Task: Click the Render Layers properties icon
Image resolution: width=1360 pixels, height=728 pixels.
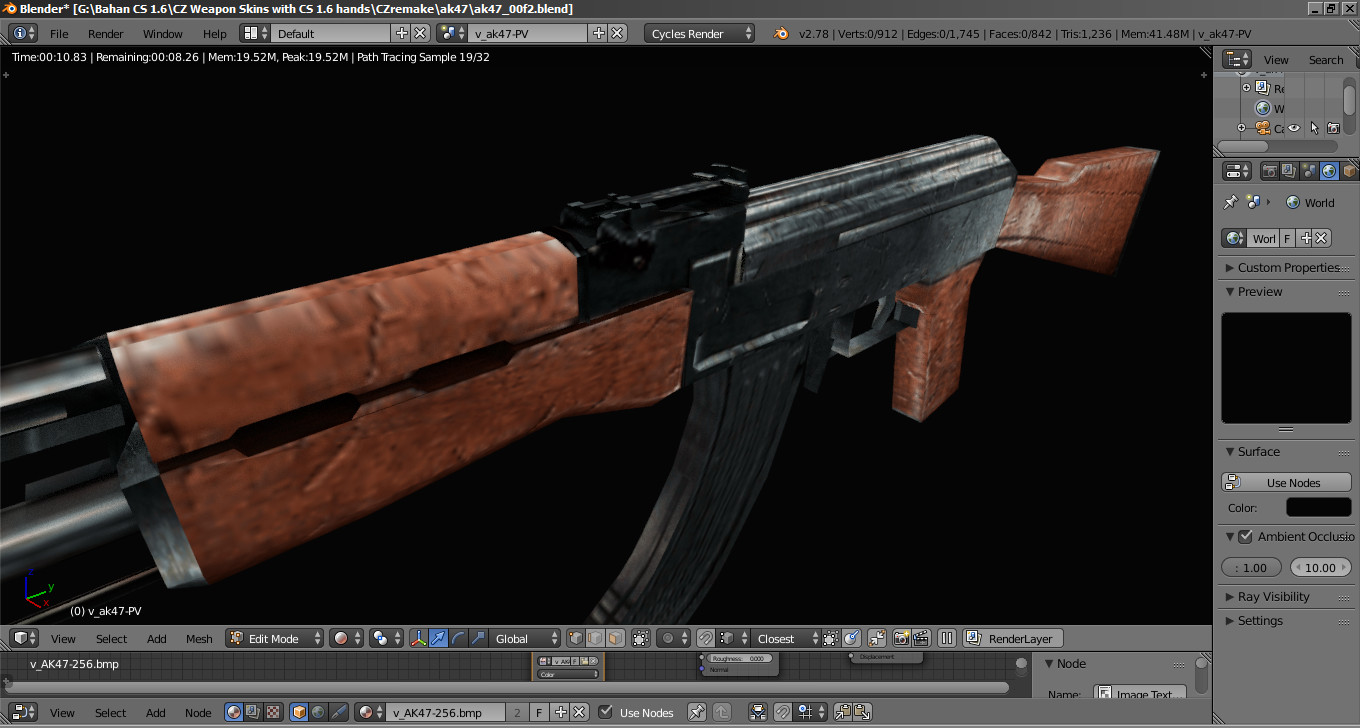Action: pos(1287,171)
